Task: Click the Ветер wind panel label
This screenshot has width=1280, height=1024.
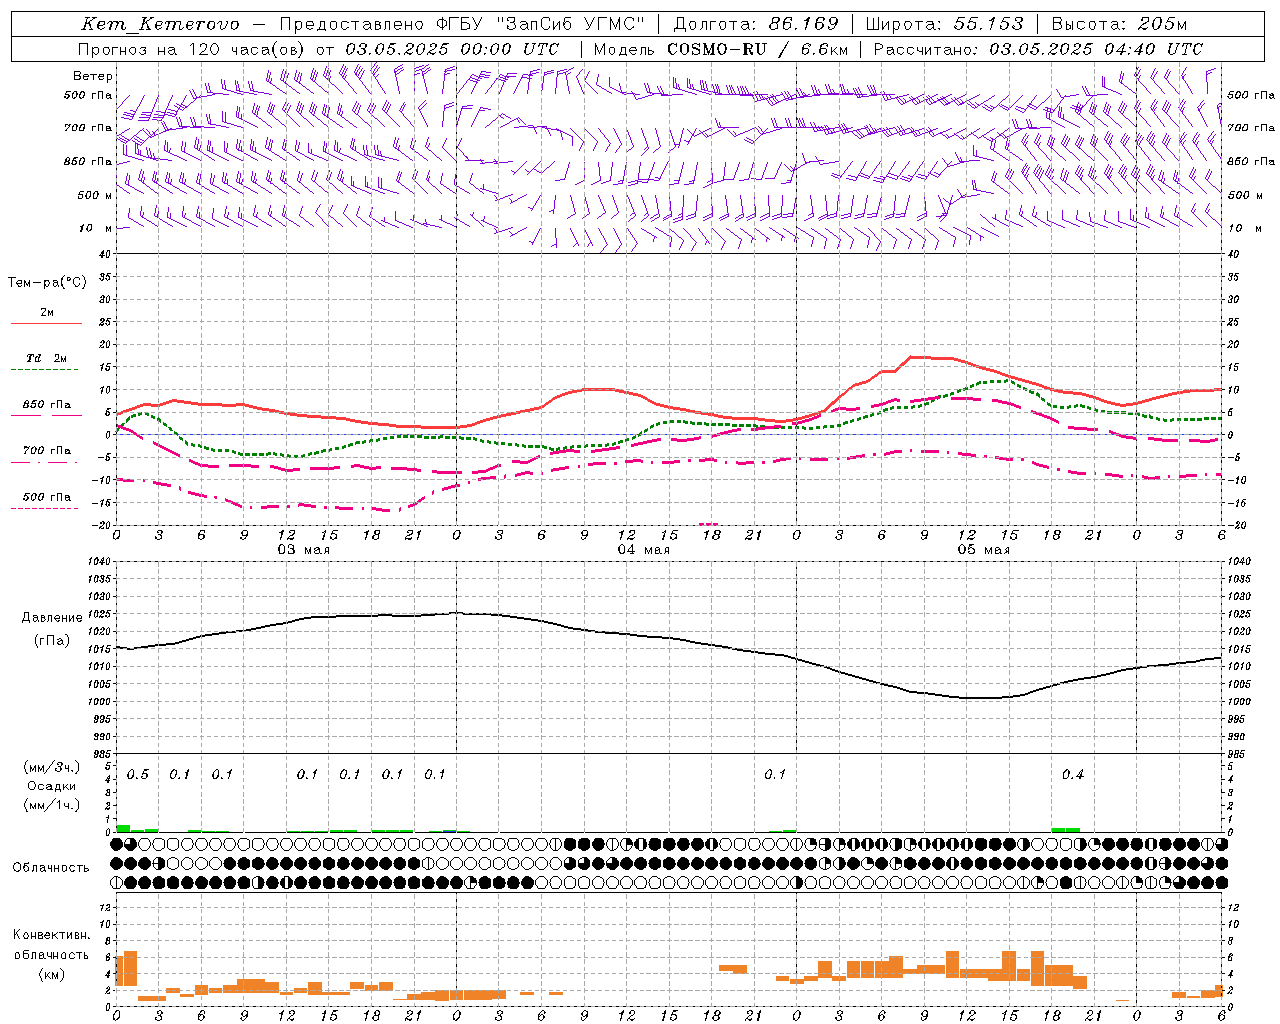Action: point(92,76)
